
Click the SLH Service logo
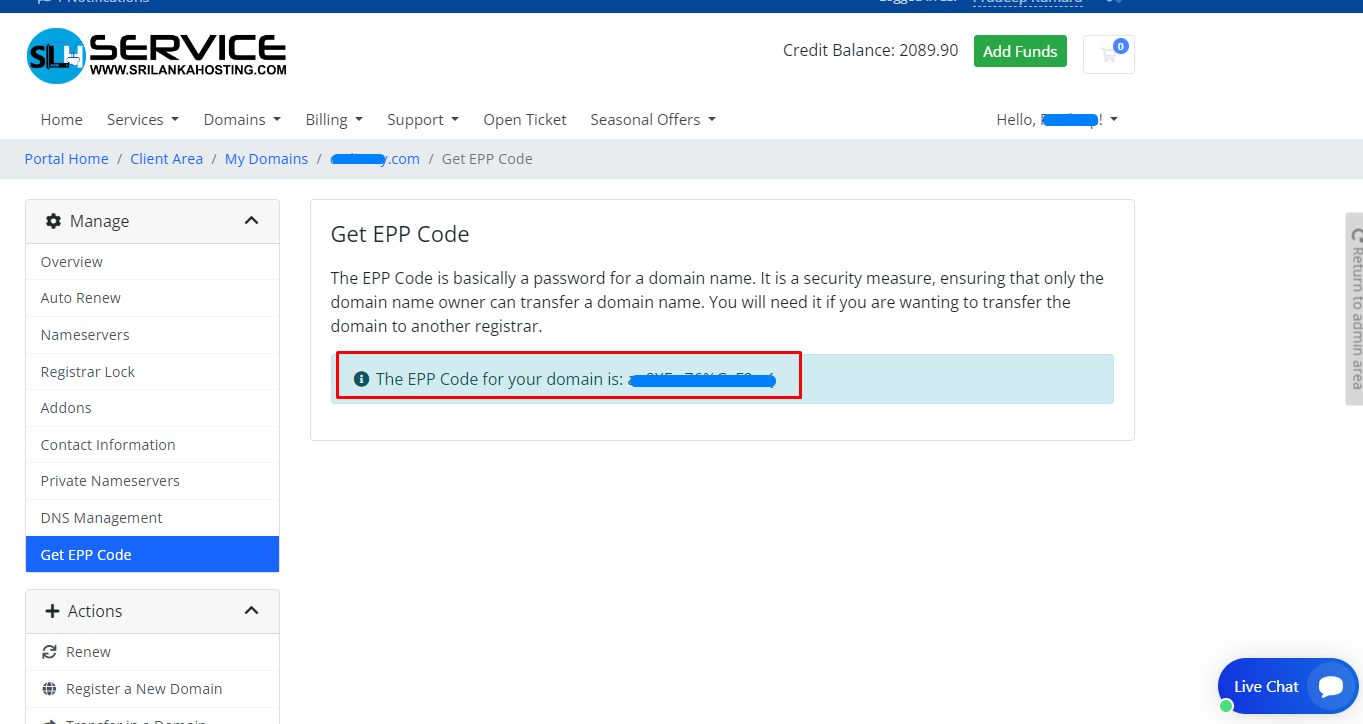coord(156,55)
